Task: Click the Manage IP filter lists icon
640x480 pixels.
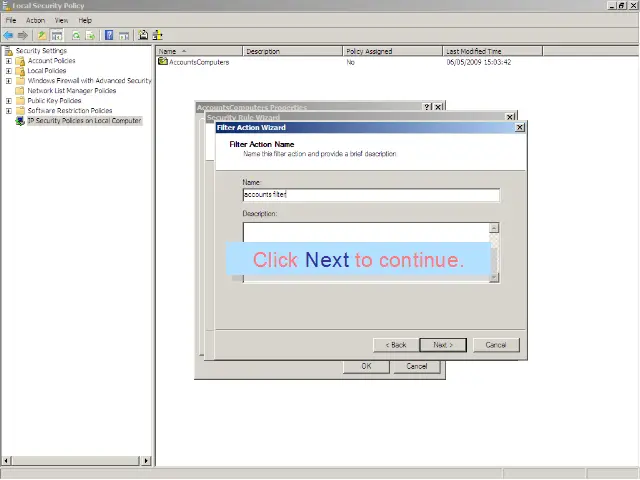Action: pos(157,35)
